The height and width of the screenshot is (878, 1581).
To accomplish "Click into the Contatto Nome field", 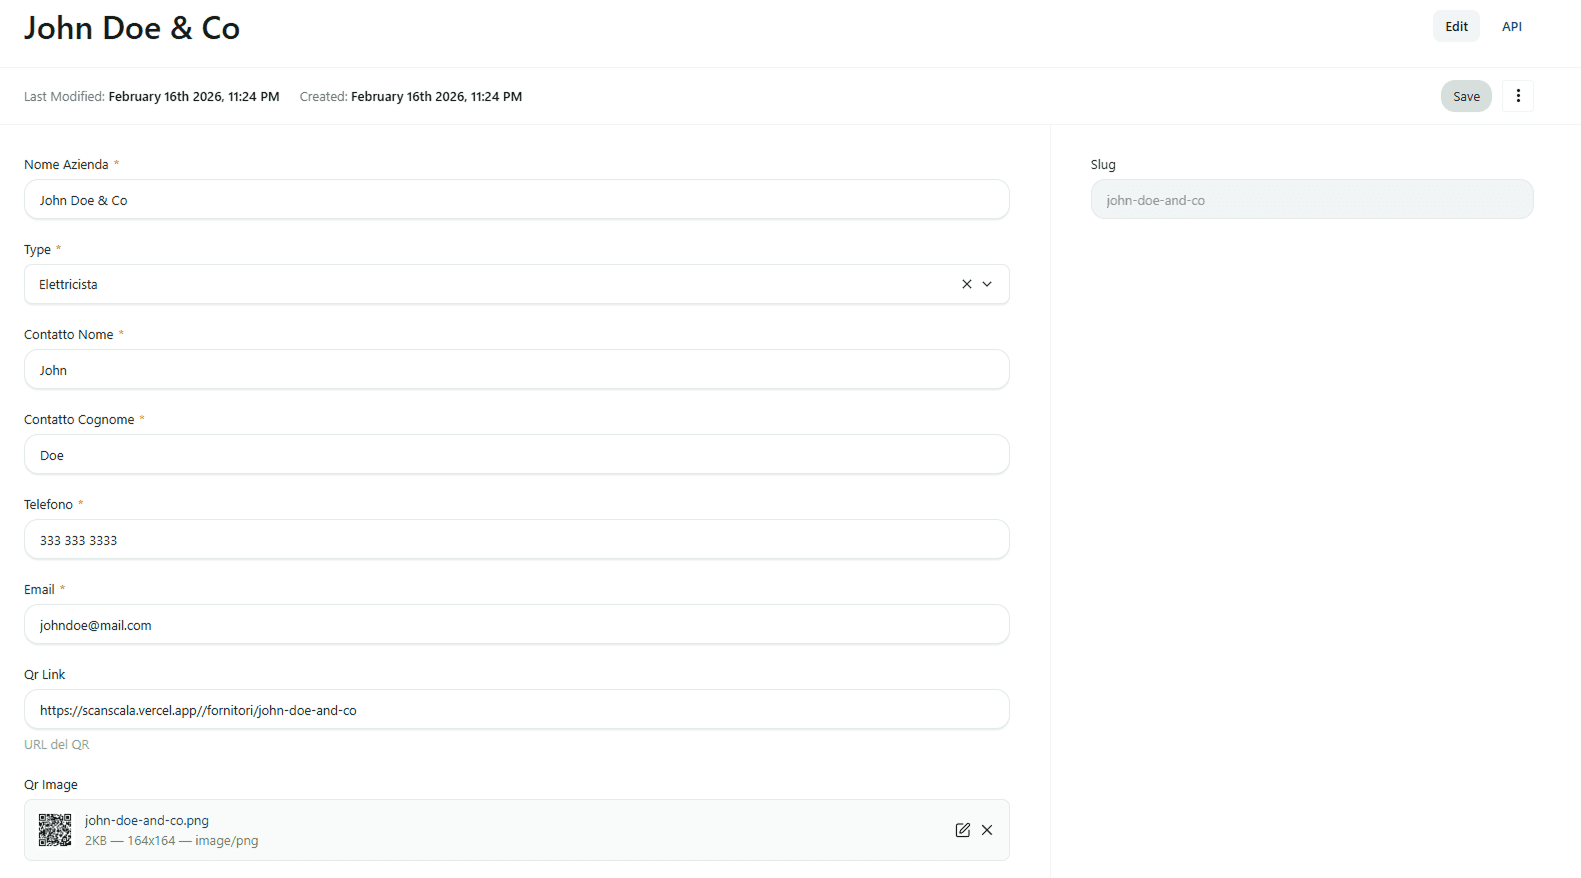I will (516, 370).
